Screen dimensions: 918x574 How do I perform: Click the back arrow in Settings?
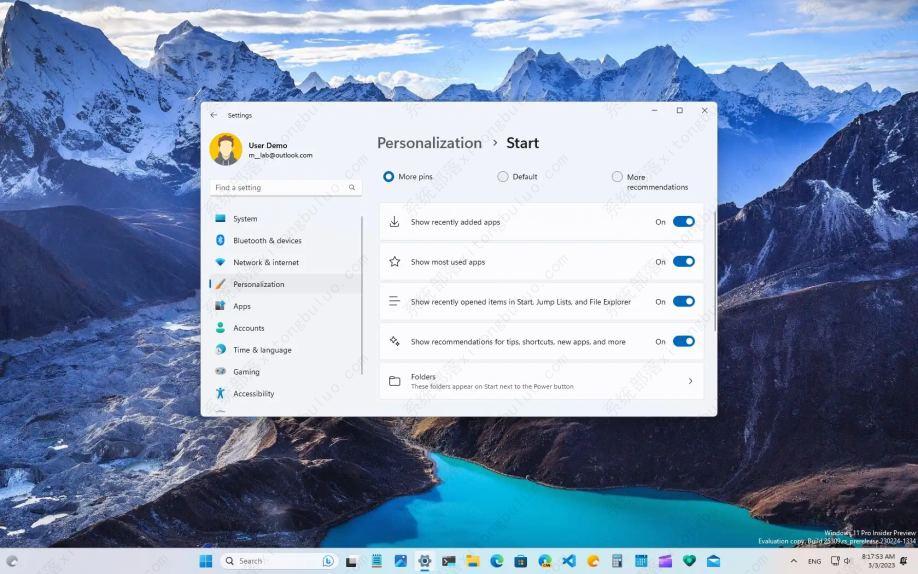[x=213, y=115]
